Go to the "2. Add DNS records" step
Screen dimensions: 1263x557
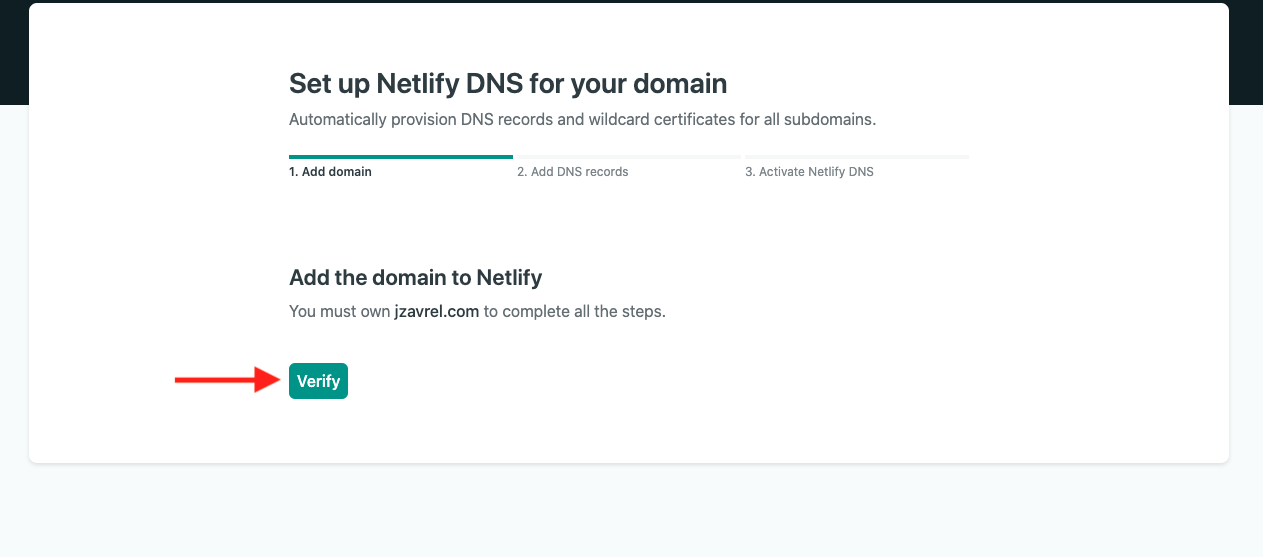573,172
